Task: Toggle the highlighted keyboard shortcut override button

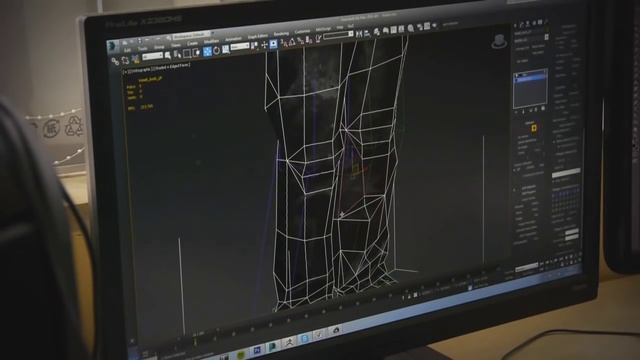Action: coord(273,44)
